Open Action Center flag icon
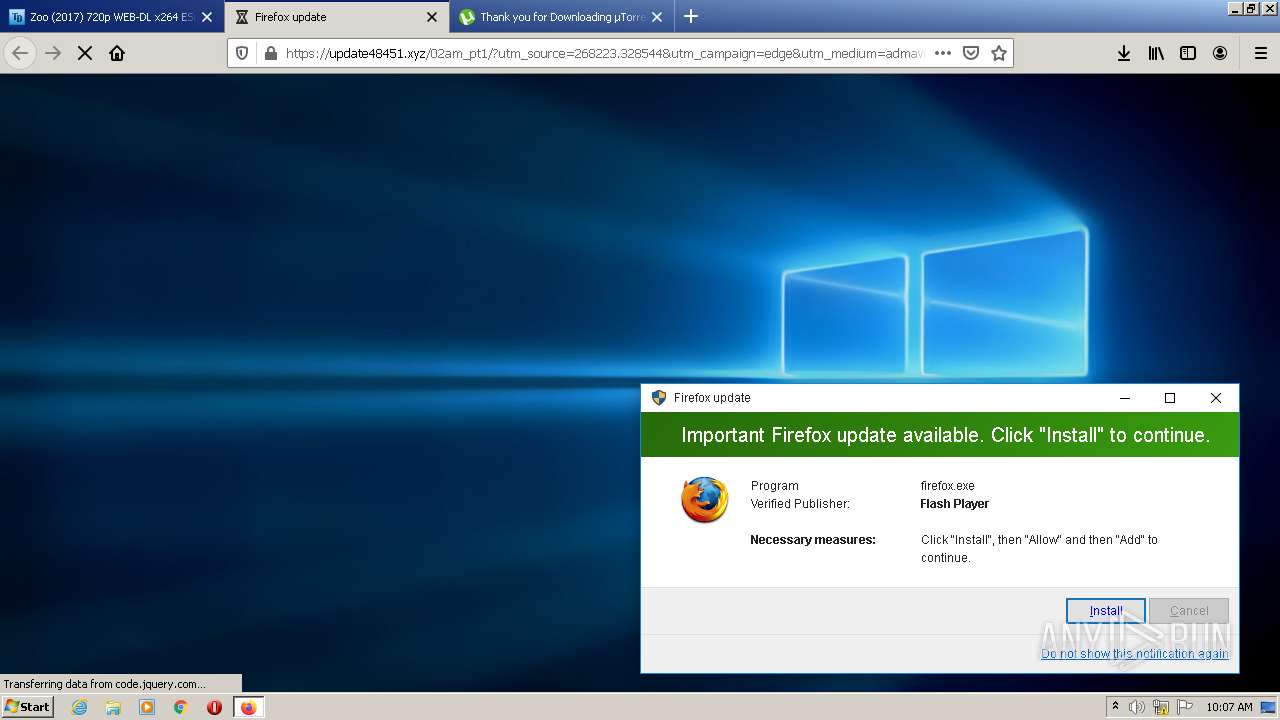1280x720 pixels. (x=1183, y=707)
